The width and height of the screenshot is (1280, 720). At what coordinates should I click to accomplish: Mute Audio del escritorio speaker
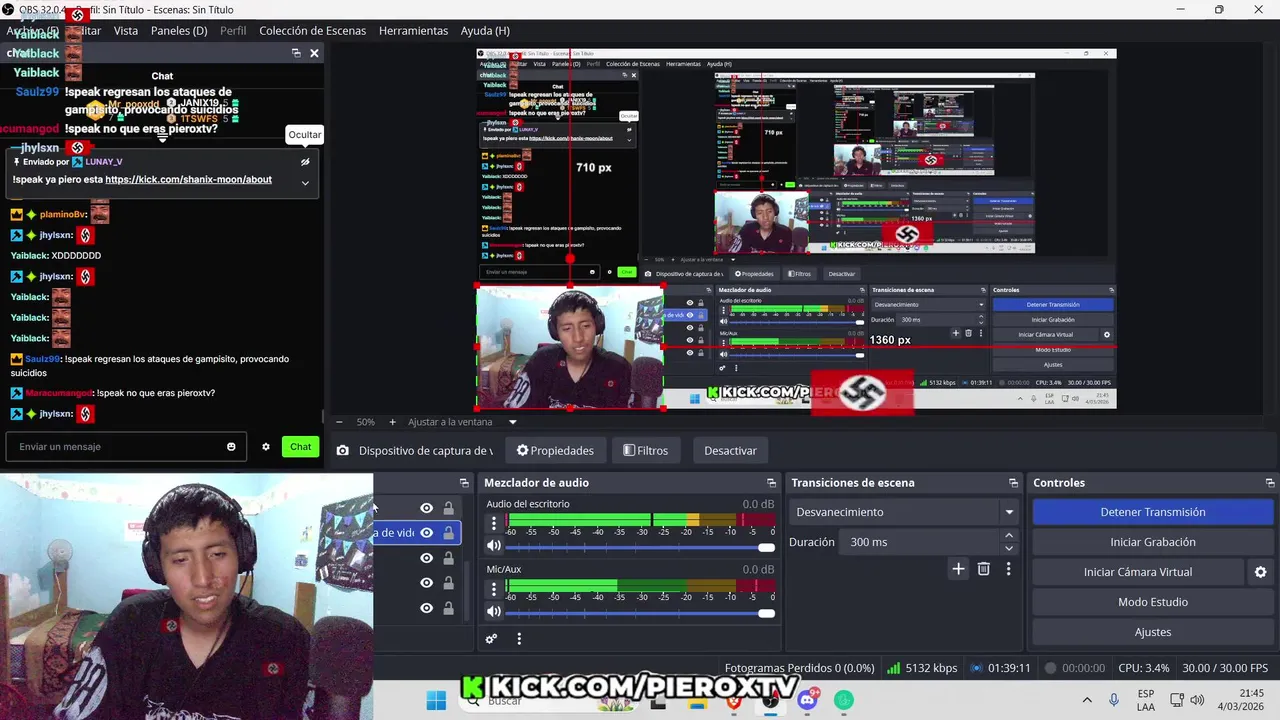click(493, 546)
